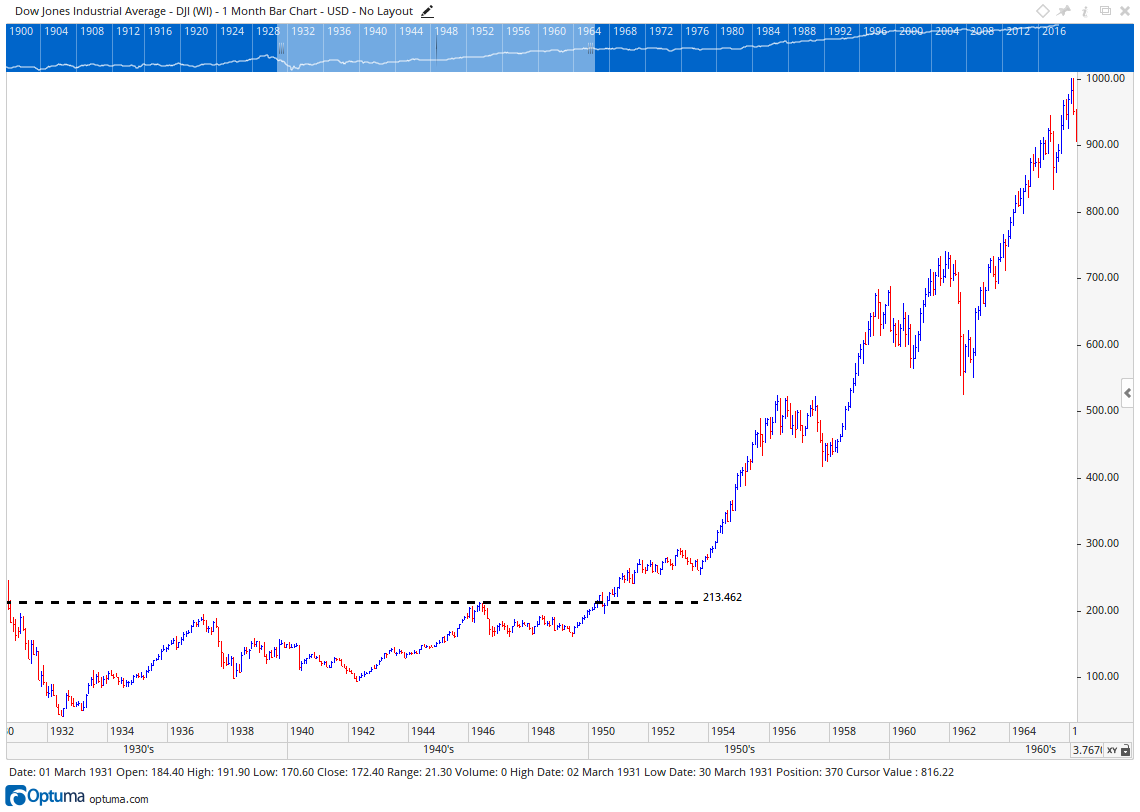The height and width of the screenshot is (812, 1140).
Task: Expand the side panel with the arrow handle
Action: [x=1127, y=393]
